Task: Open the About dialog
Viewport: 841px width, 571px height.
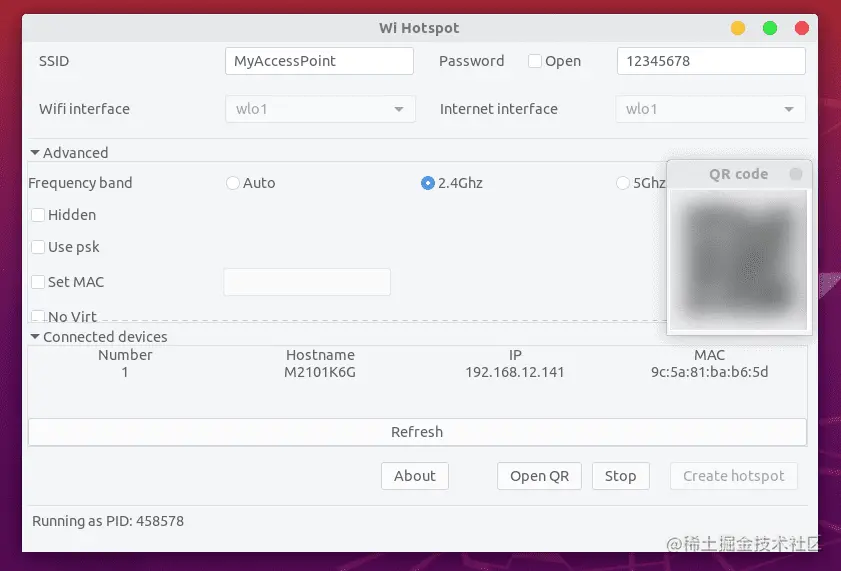Action: pyautogui.click(x=415, y=476)
